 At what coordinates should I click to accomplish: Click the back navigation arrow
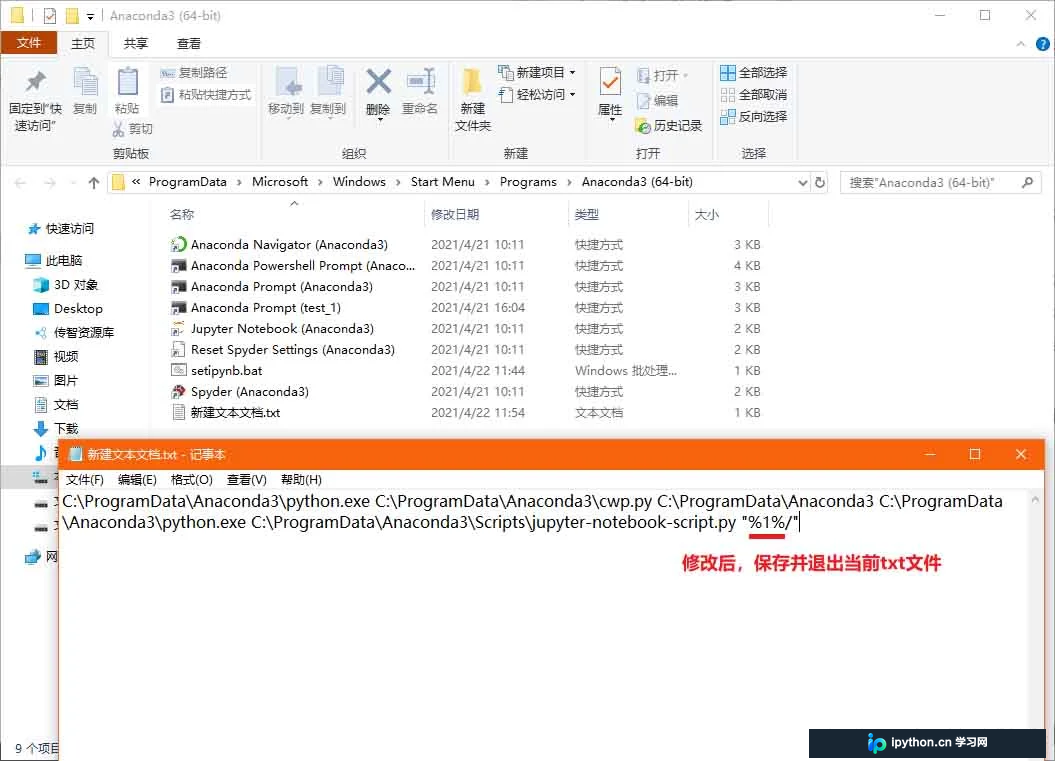coord(20,182)
